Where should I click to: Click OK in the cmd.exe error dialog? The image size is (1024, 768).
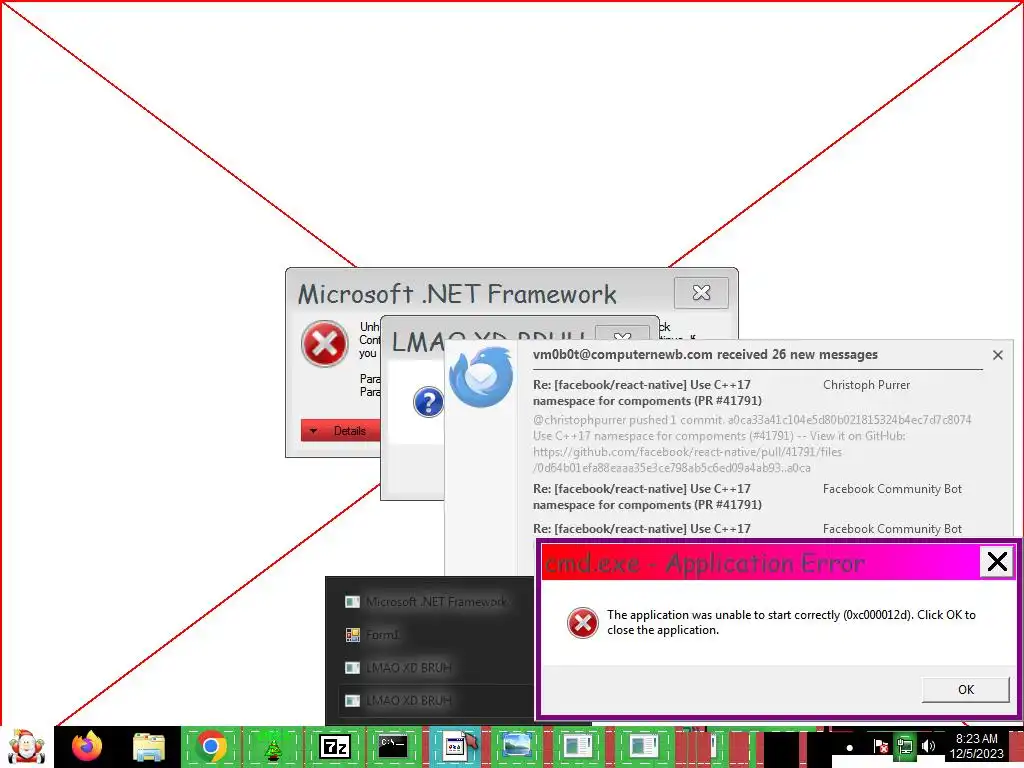pos(965,690)
